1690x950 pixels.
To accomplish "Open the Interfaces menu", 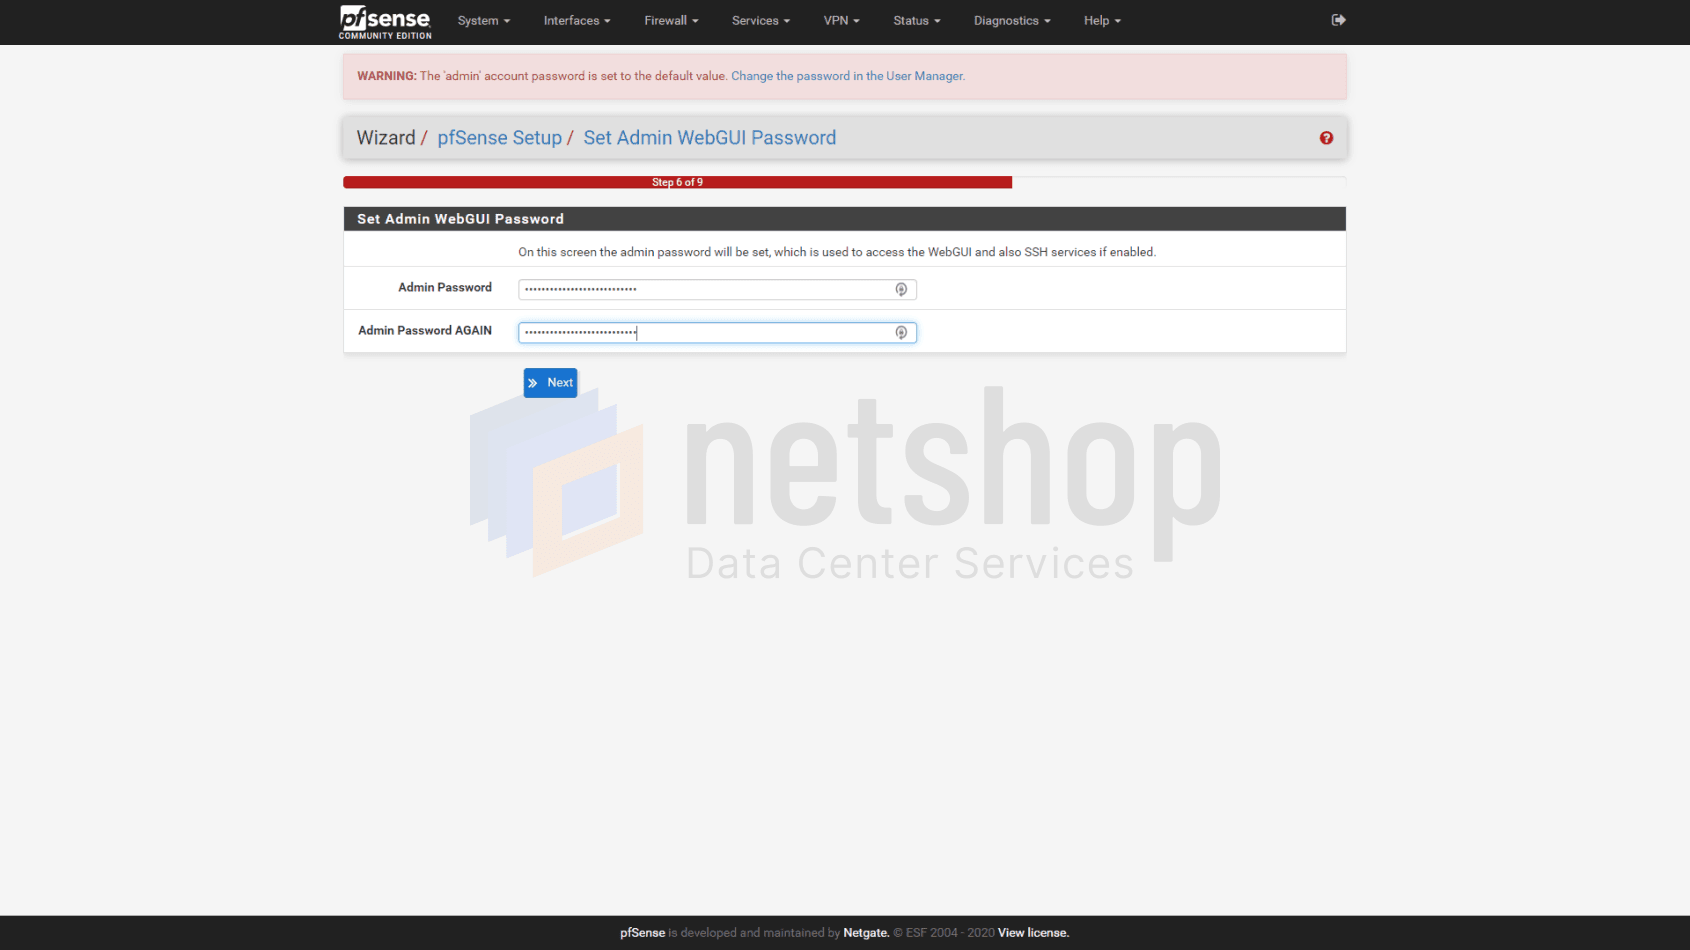I will coord(576,20).
